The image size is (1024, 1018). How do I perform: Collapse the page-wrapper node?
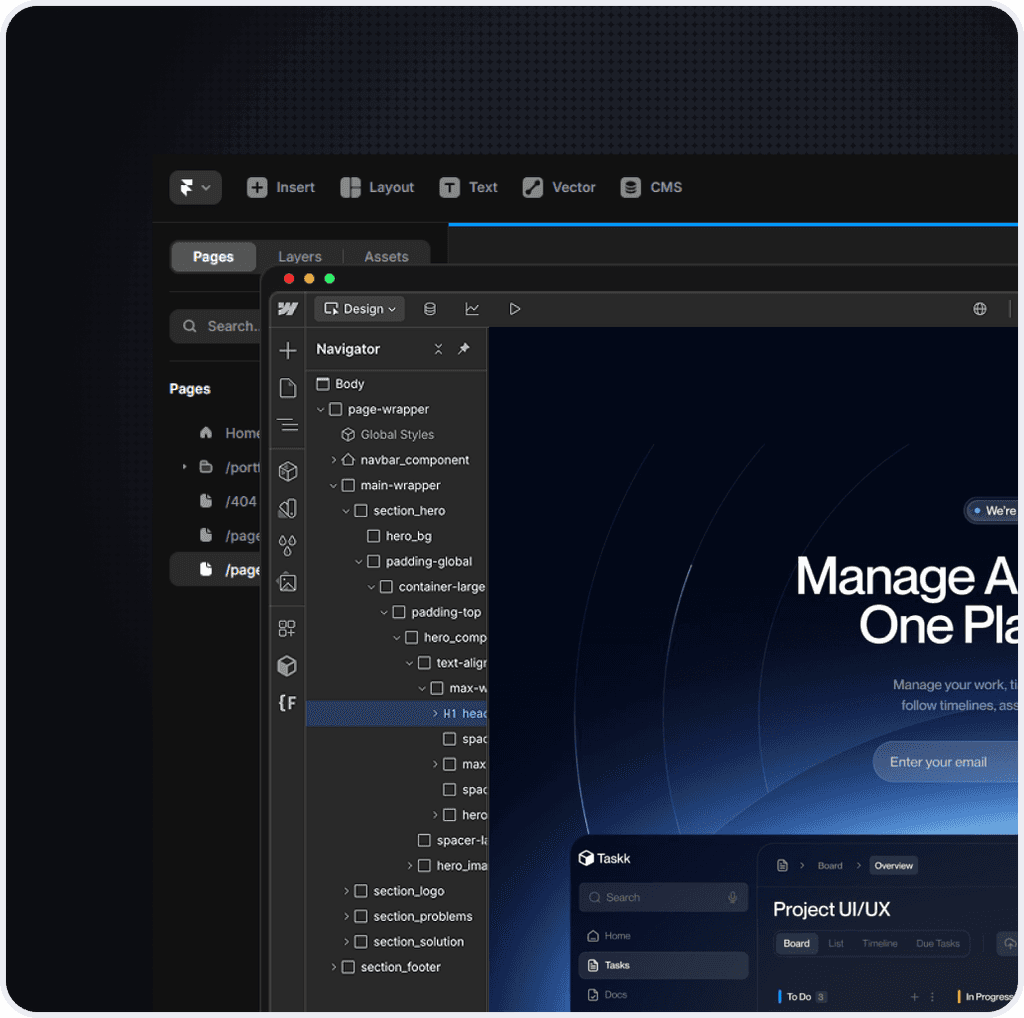pos(321,409)
